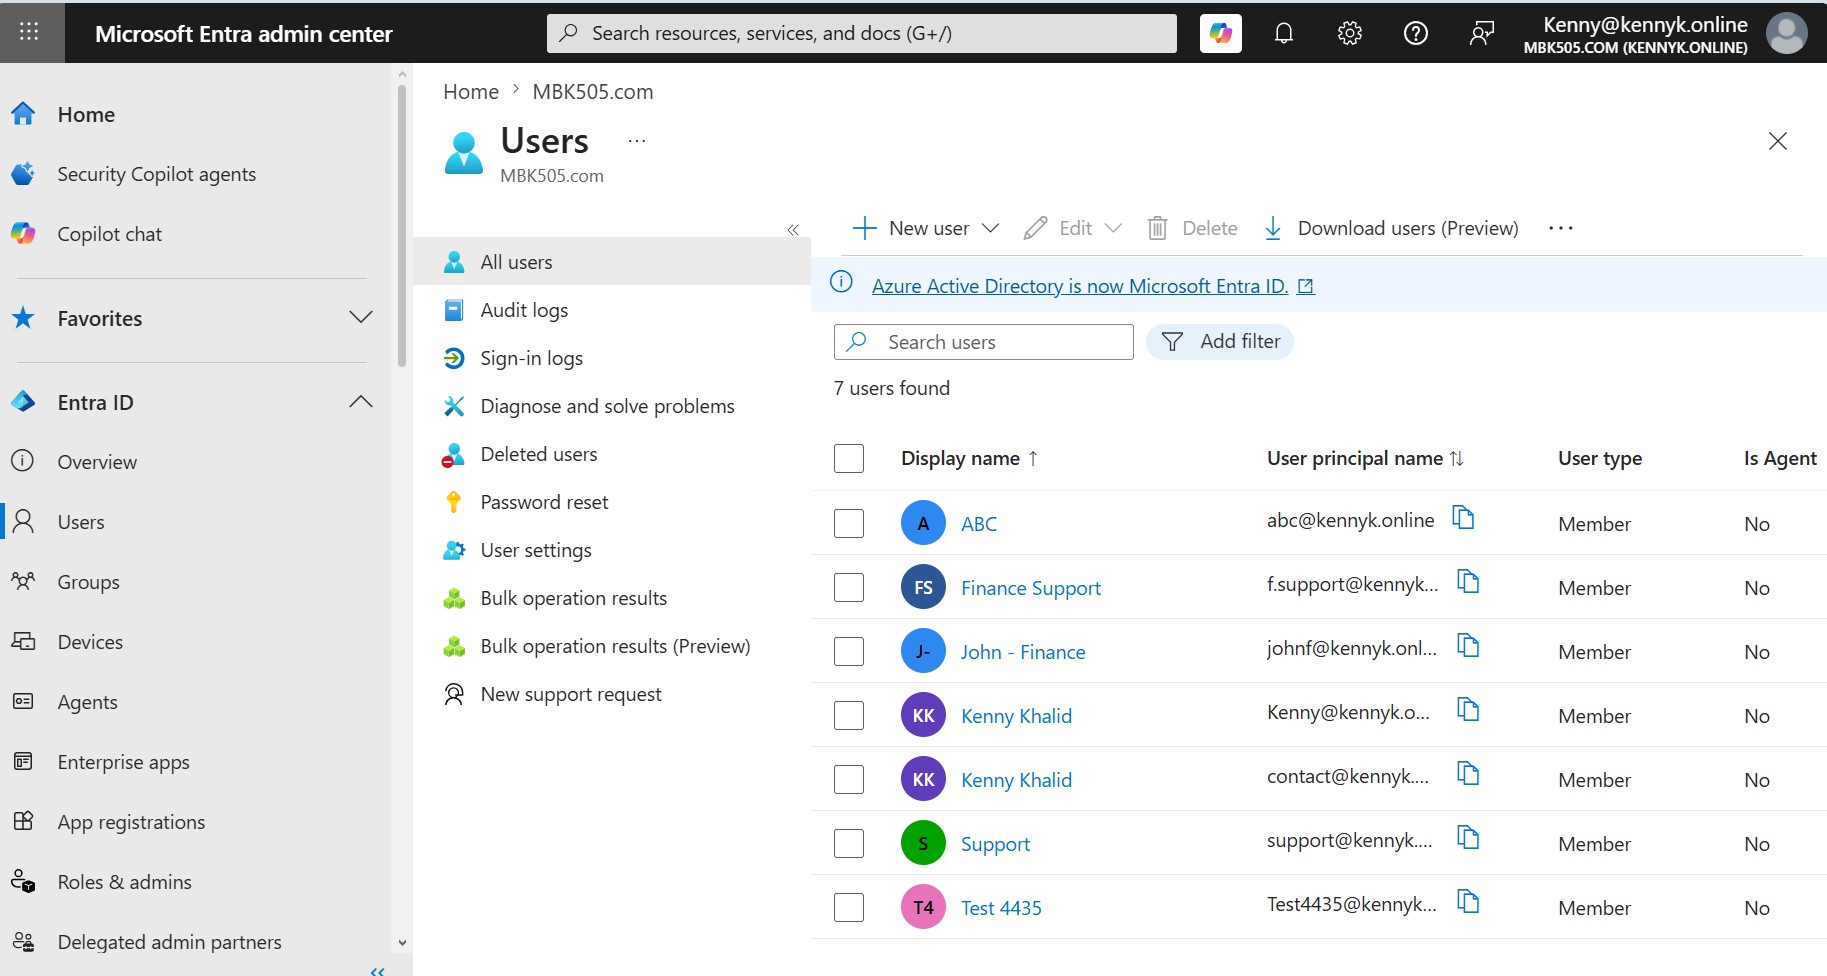Check the box for contact@kennyk... row
The width and height of the screenshot is (1827, 976).
(x=849, y=779)
